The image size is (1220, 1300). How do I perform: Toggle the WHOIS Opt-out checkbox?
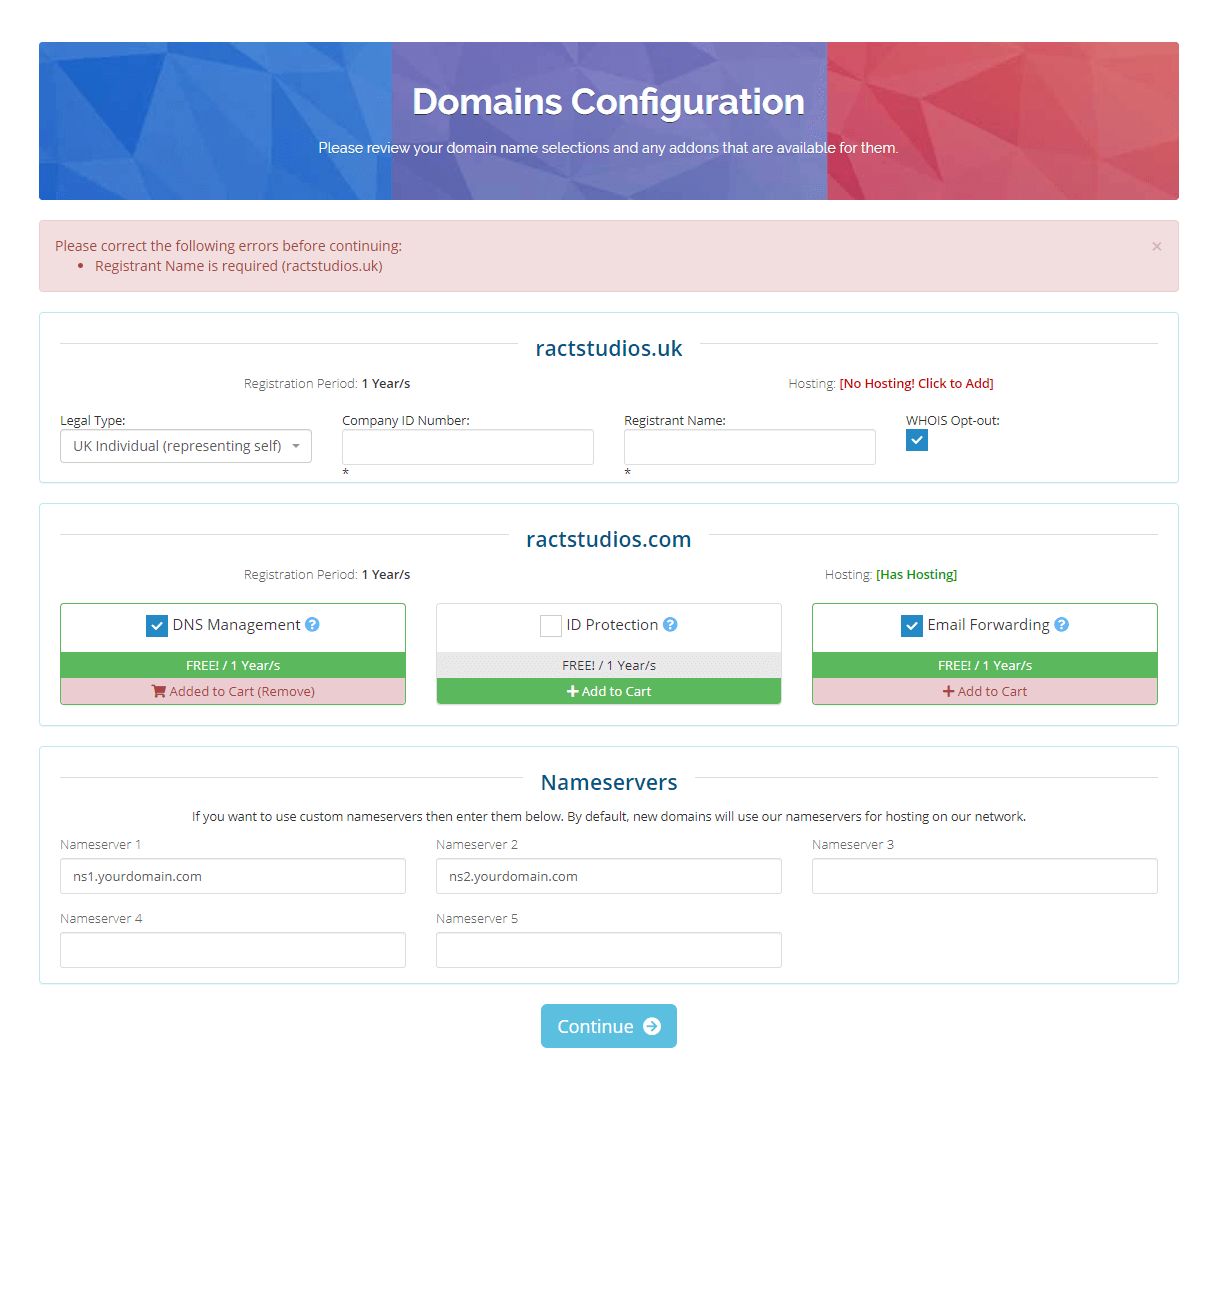point(917,440)
